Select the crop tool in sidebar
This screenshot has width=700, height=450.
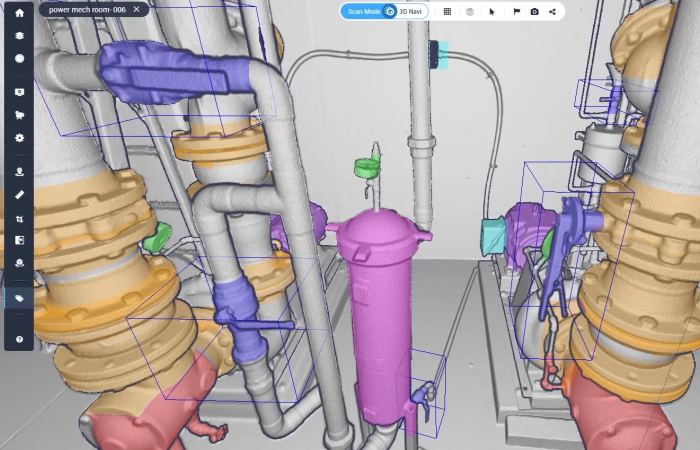tap(19, 218)
